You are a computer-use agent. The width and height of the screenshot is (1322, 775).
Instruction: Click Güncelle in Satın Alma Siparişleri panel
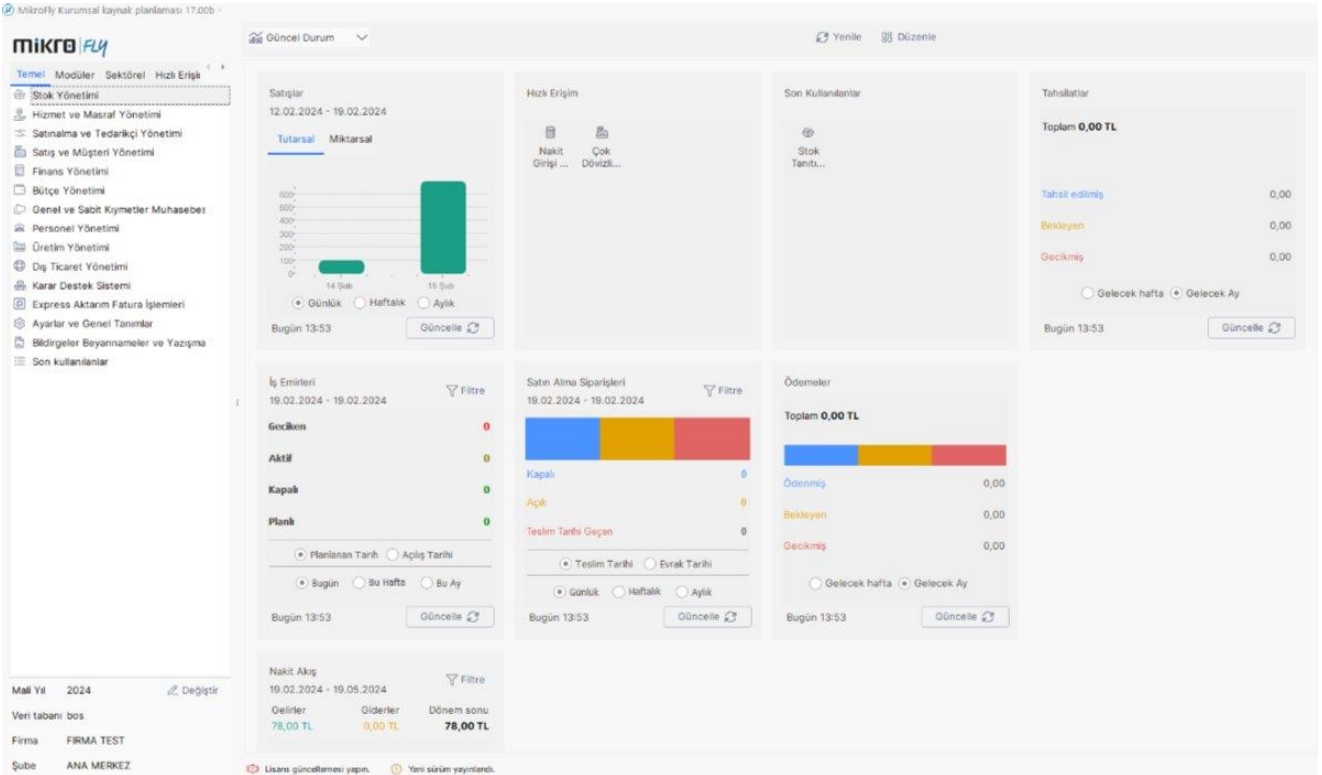click(707, 617)
